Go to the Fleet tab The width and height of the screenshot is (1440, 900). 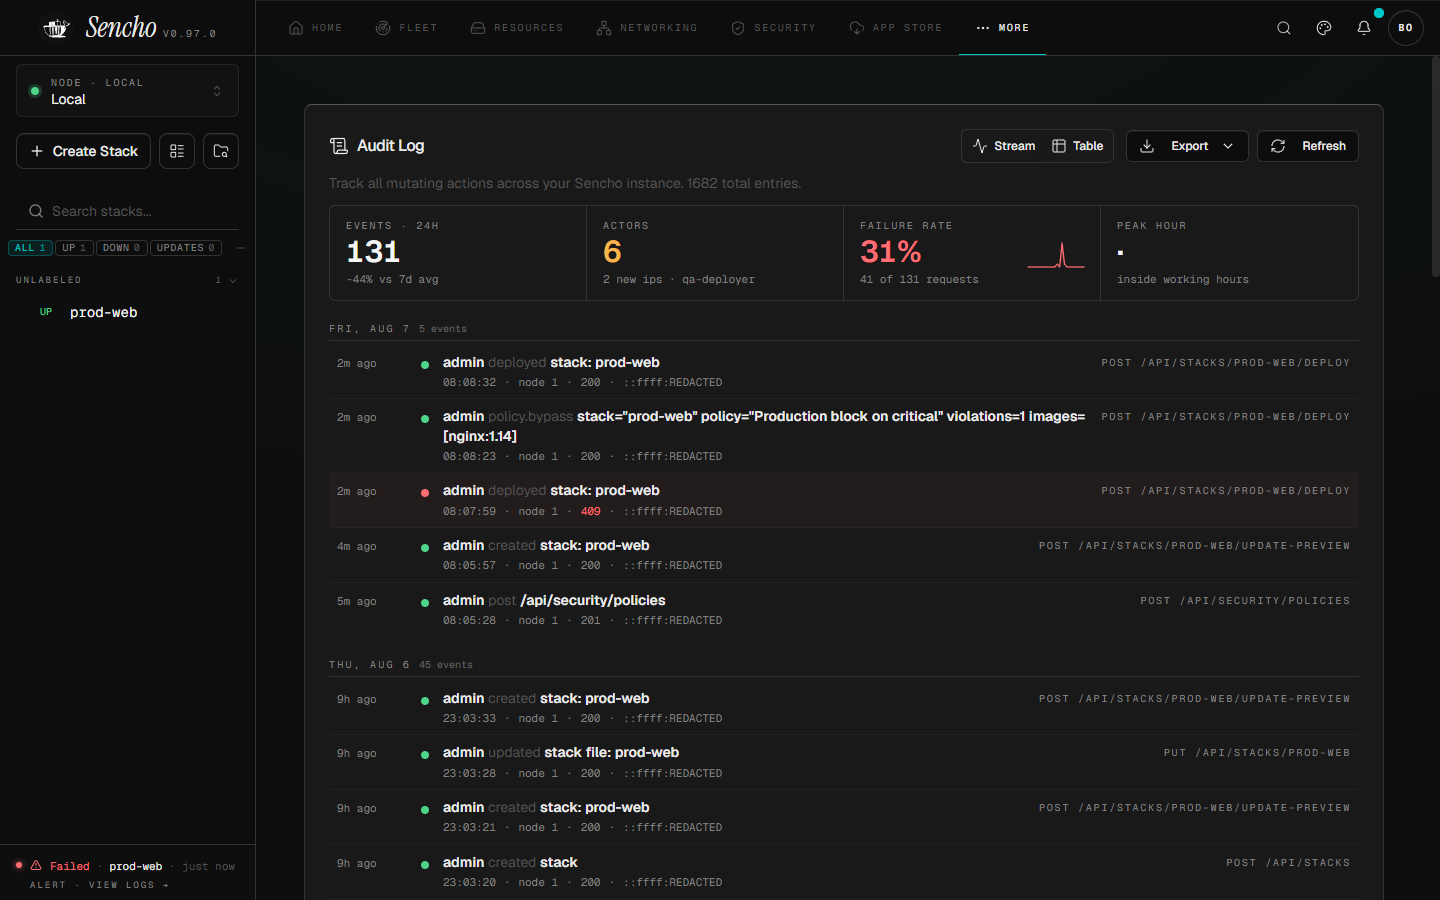[x=406, y=28]
